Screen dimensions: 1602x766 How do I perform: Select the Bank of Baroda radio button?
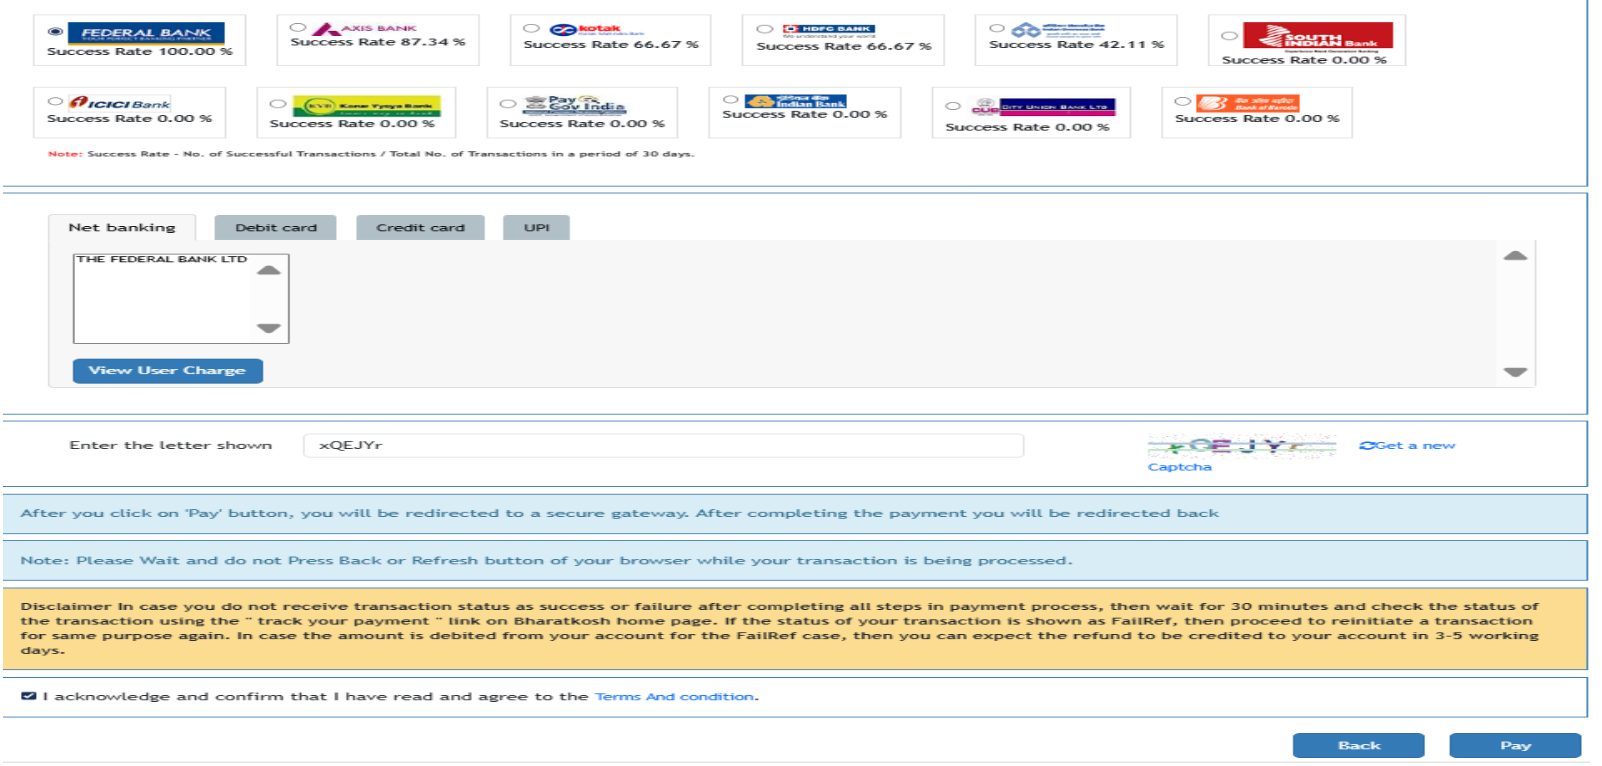pos(1183,102)
